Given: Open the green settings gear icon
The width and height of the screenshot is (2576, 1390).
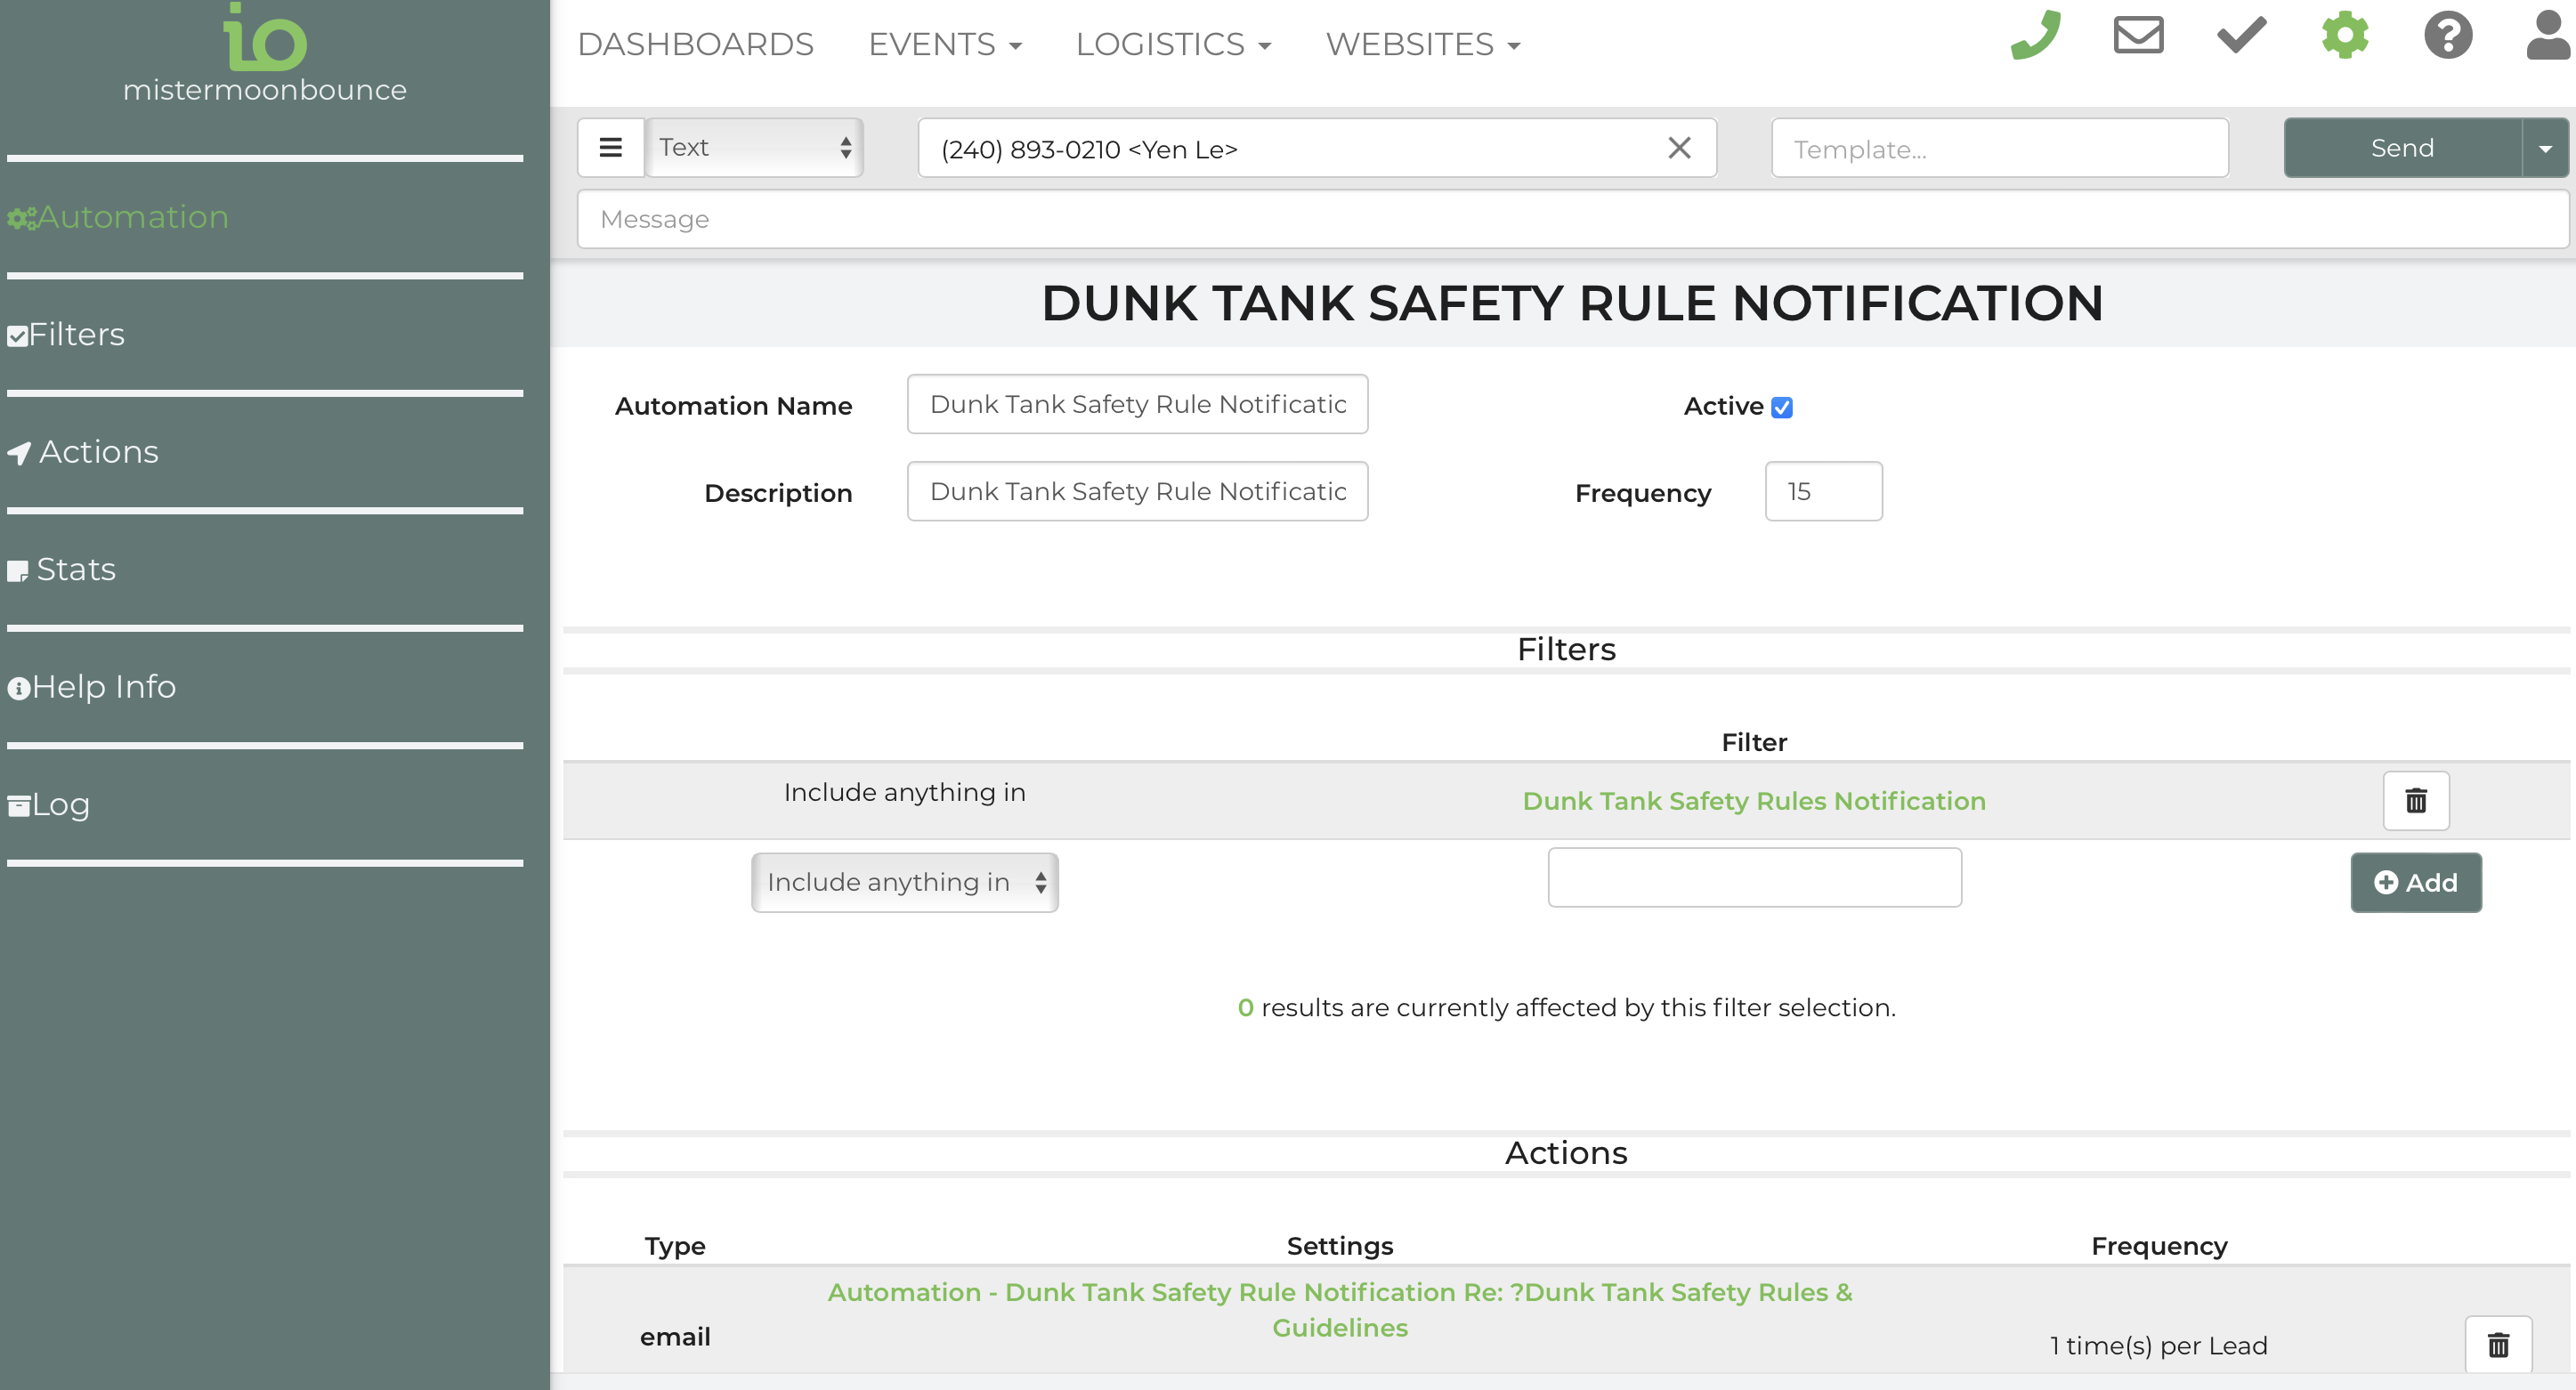Looking at the screenshot, I should click(2344, 36).
